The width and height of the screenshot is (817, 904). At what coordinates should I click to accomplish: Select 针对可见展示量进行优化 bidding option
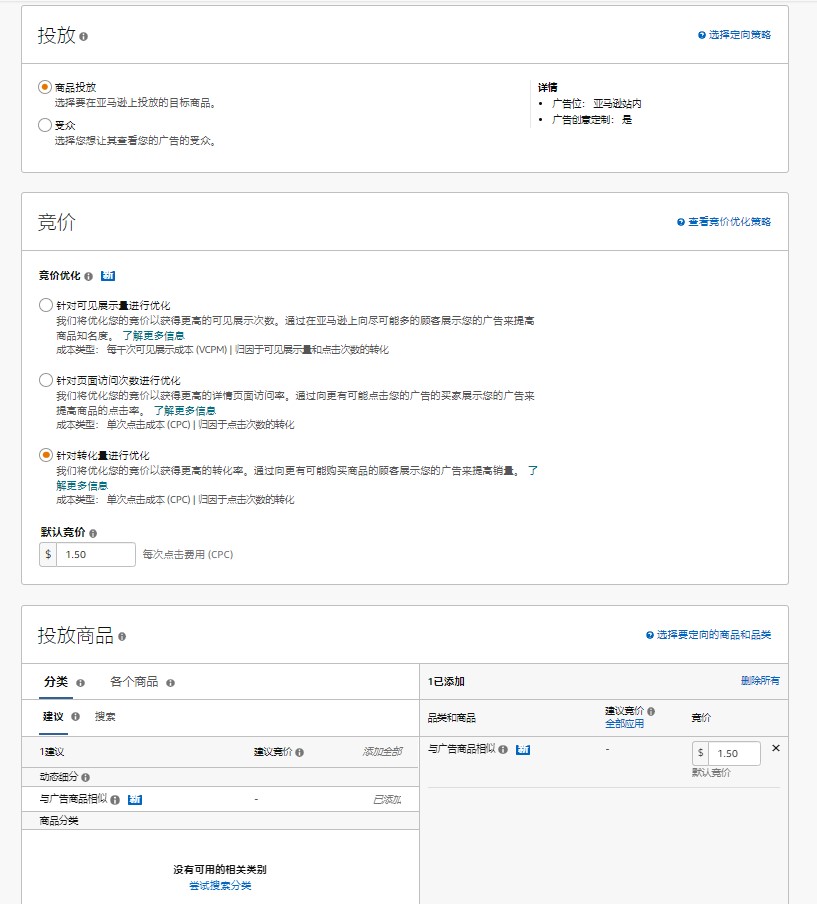(x=45, y=305)
